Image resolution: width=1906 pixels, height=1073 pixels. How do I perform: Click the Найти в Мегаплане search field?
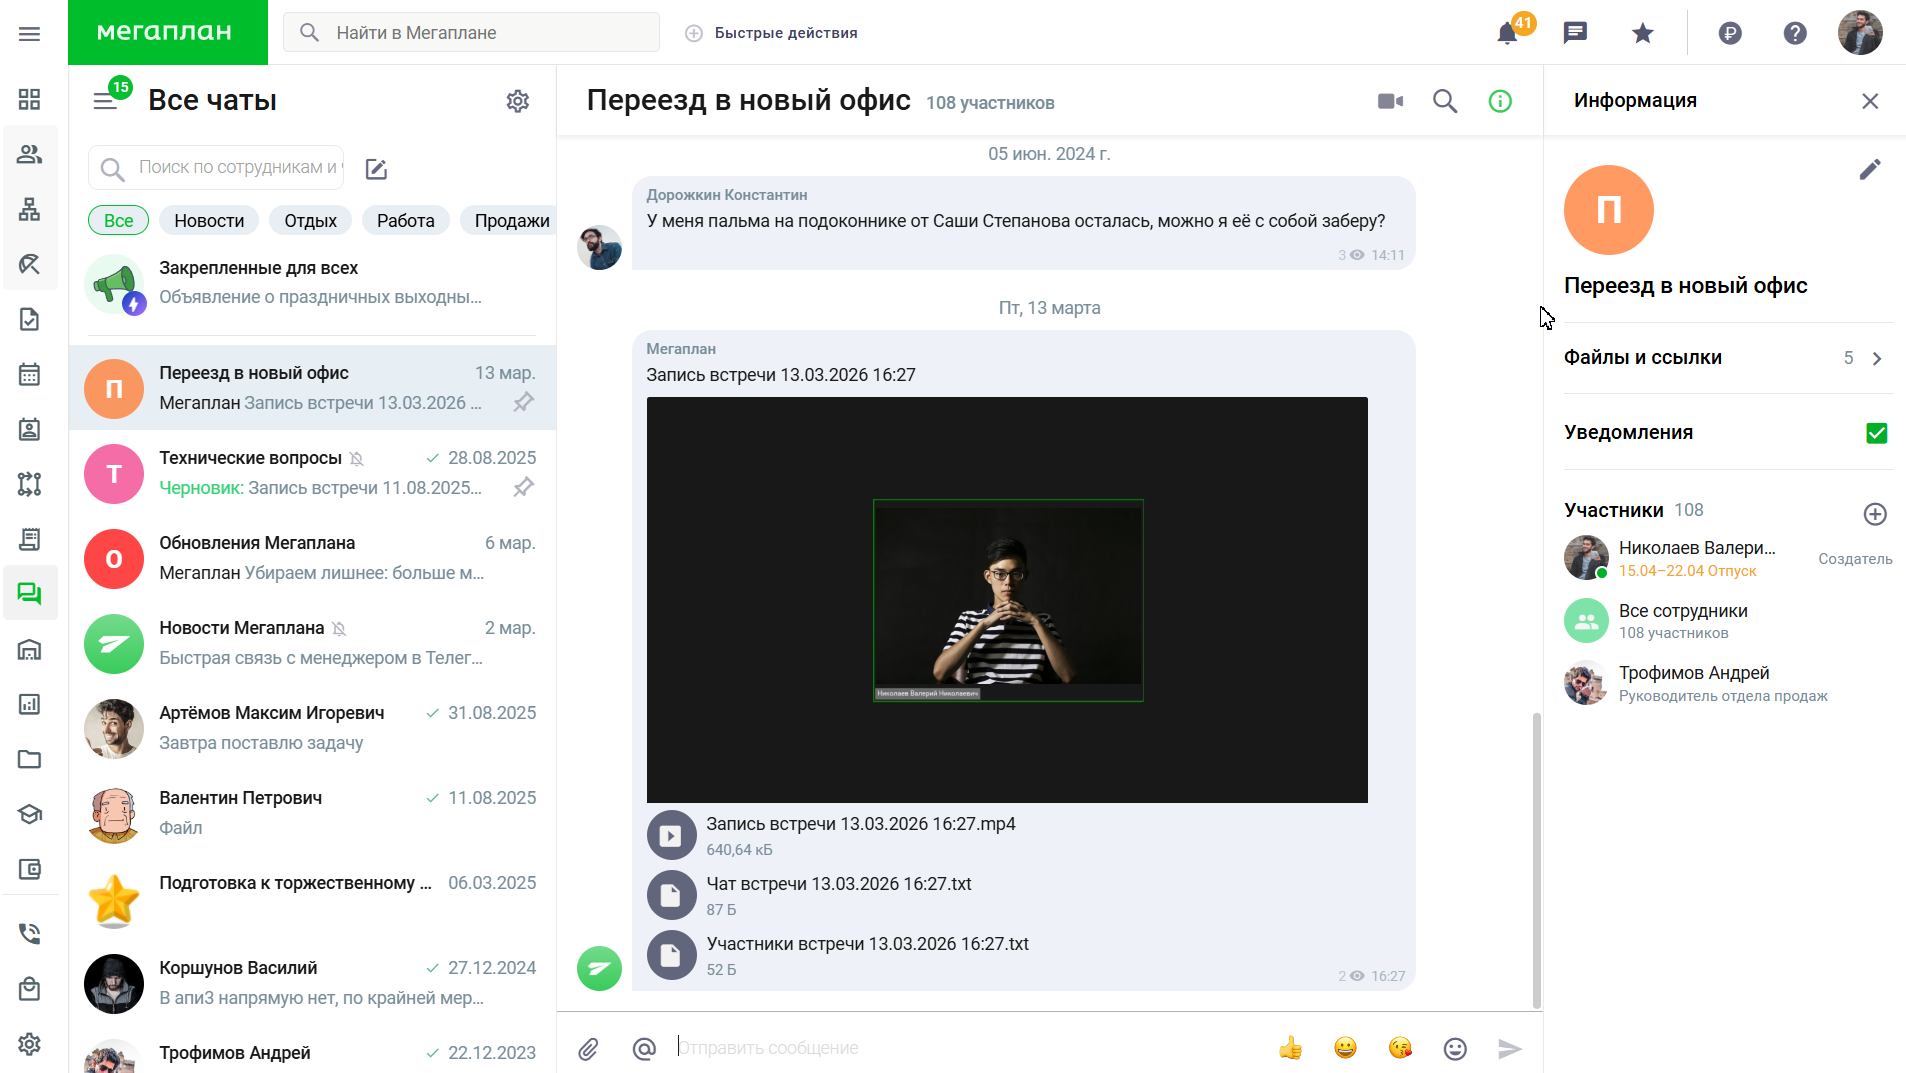pos(471,32)
